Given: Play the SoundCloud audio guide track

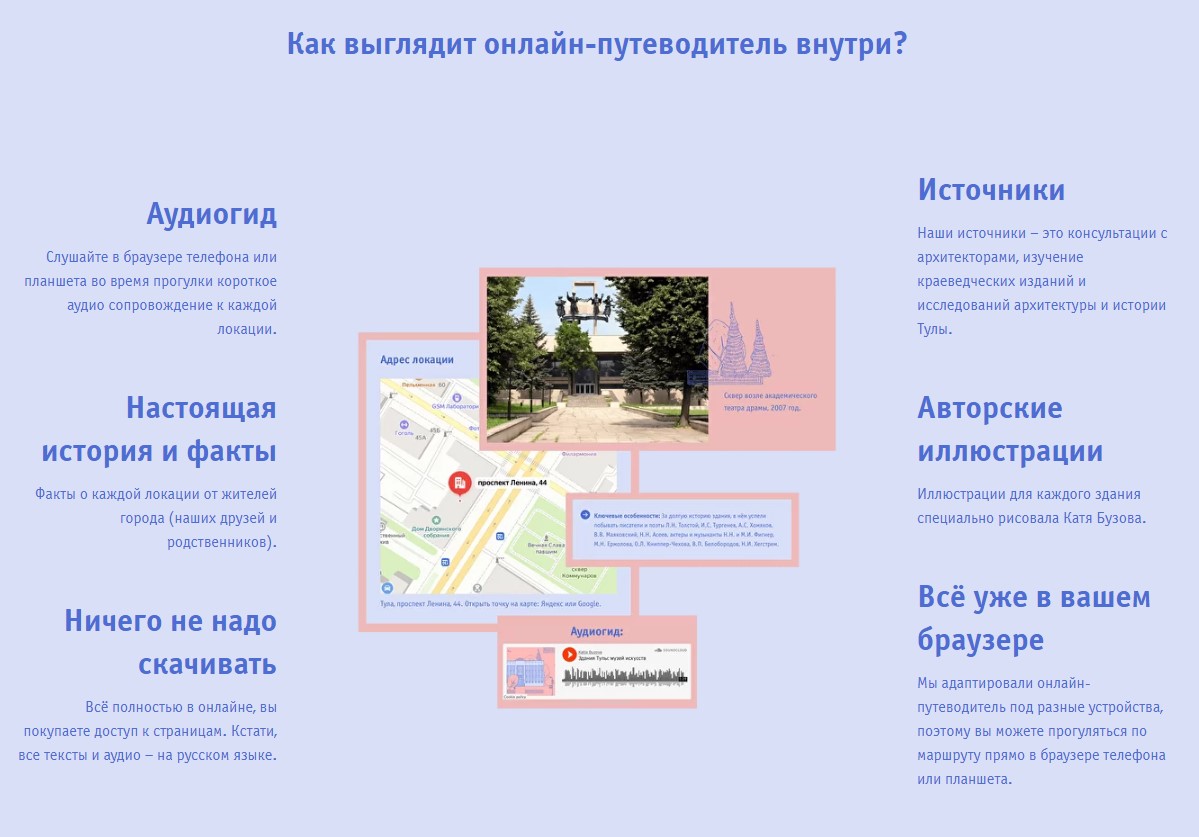Looking at the screenshot, I should pyautogui.click(x=569, y=654).
